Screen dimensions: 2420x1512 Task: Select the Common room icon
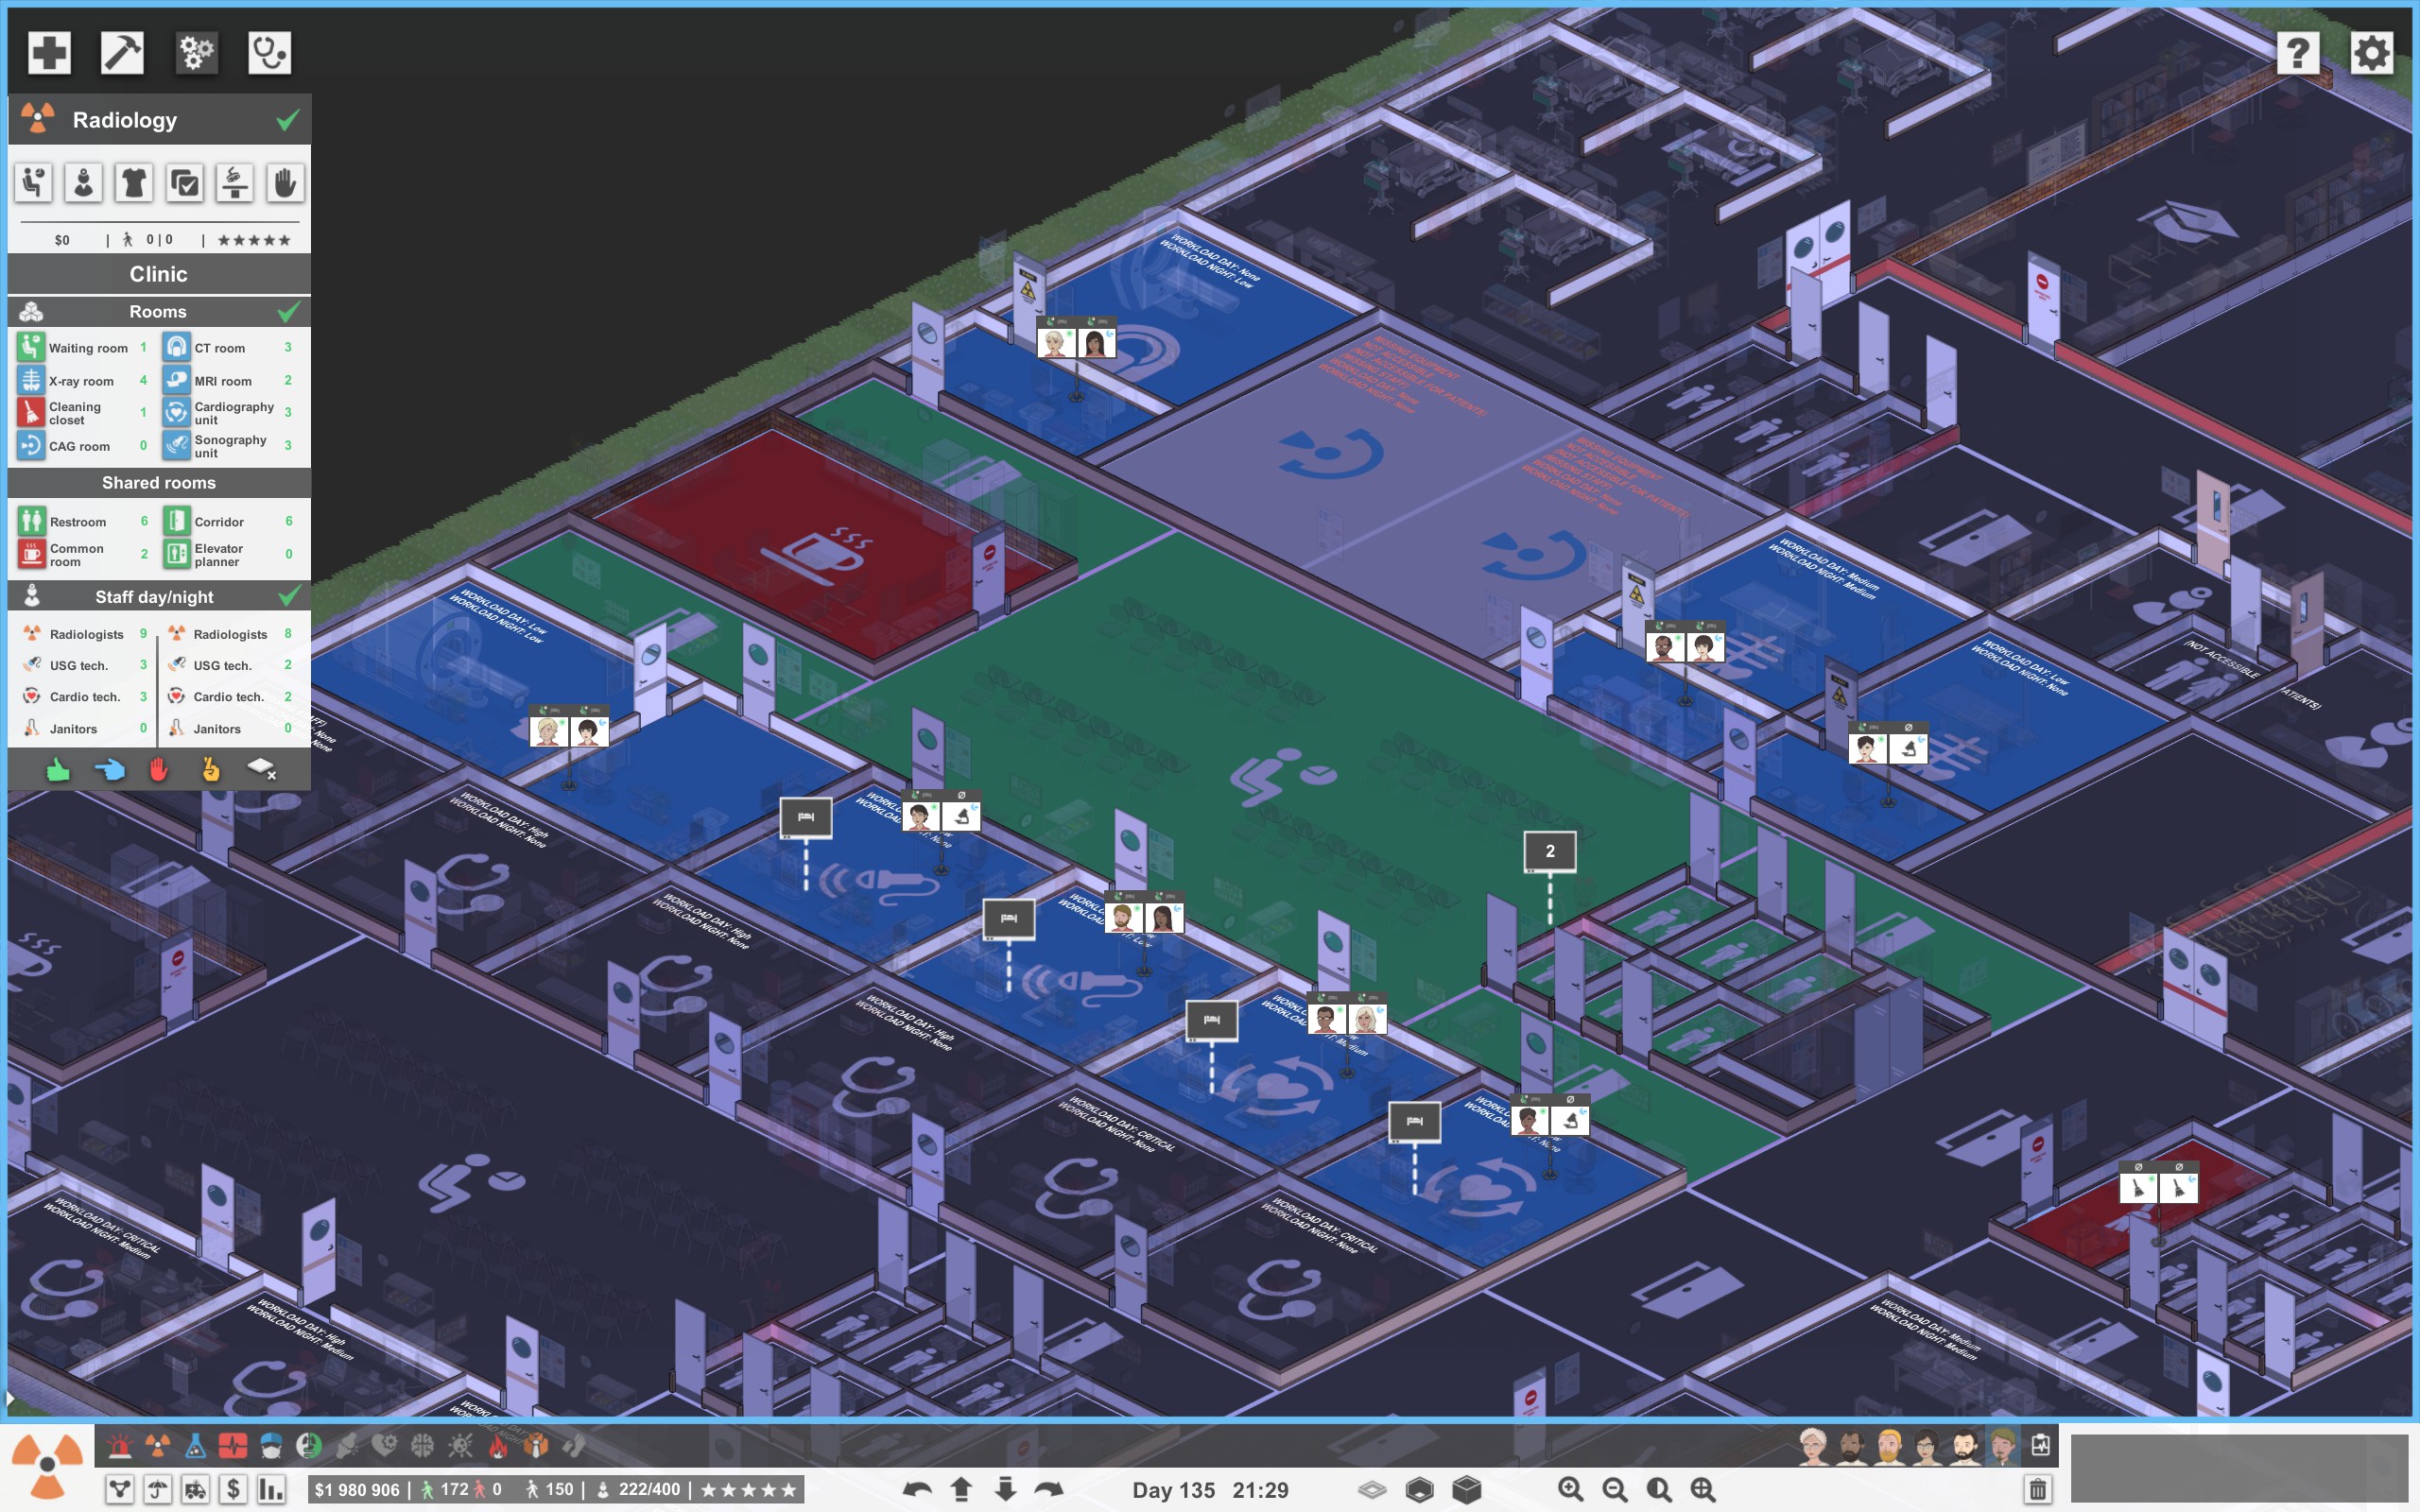[31, 554]
